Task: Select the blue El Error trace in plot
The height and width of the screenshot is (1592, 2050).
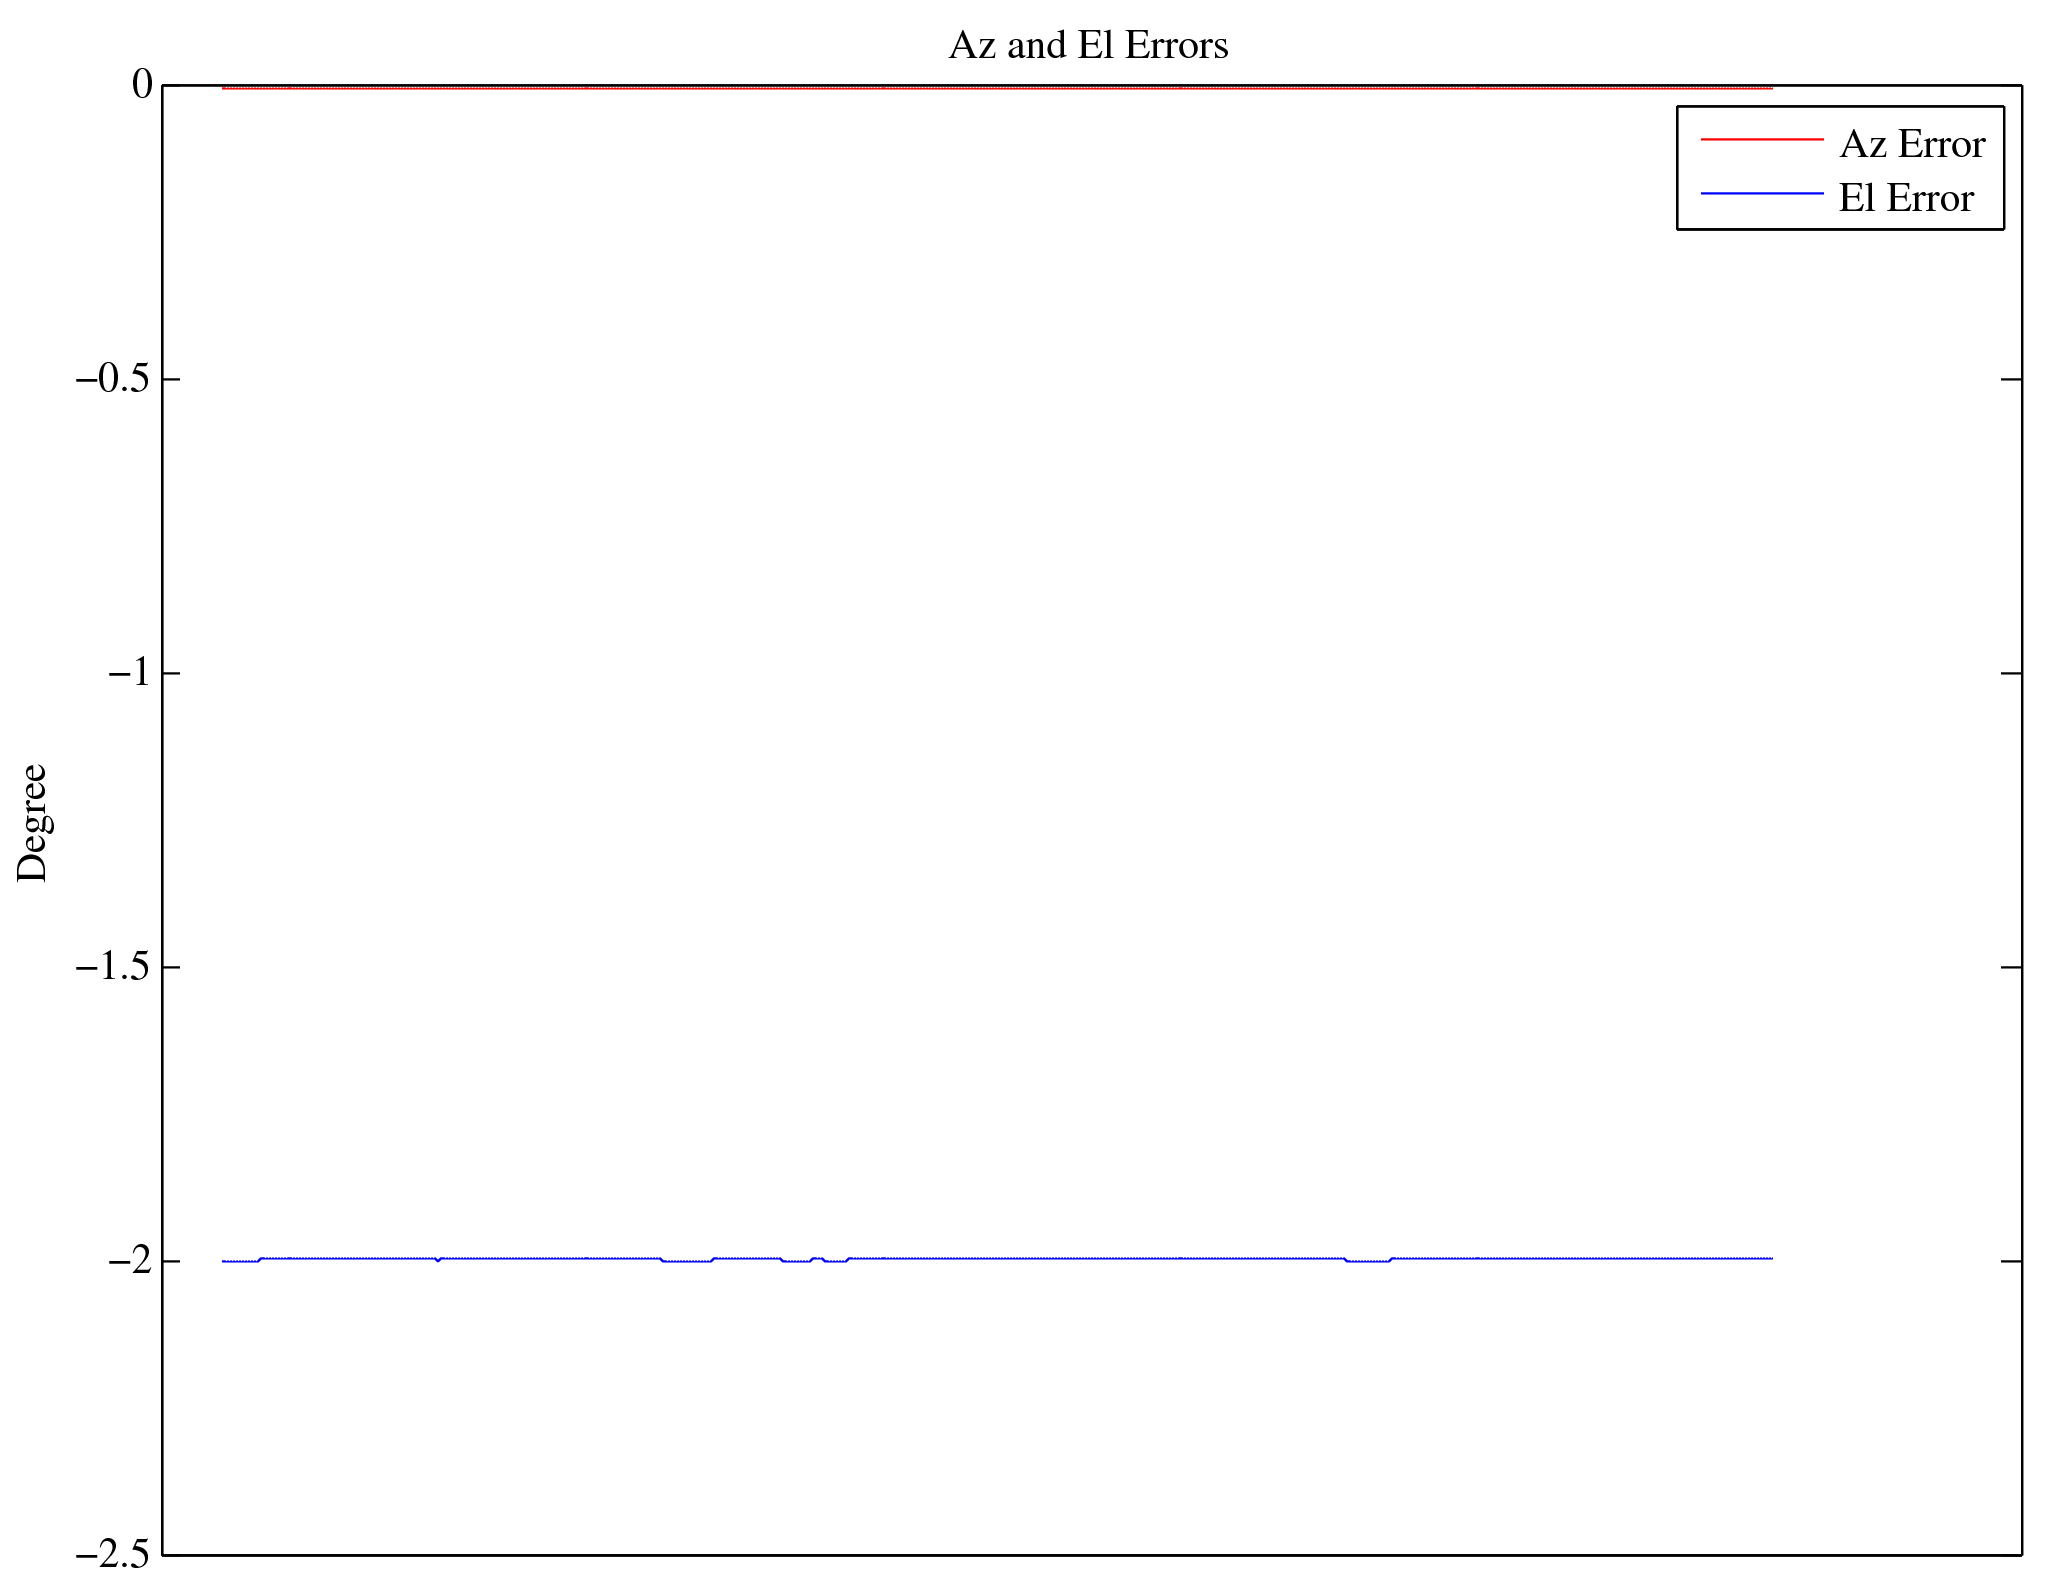Action: point(1000,1258)
